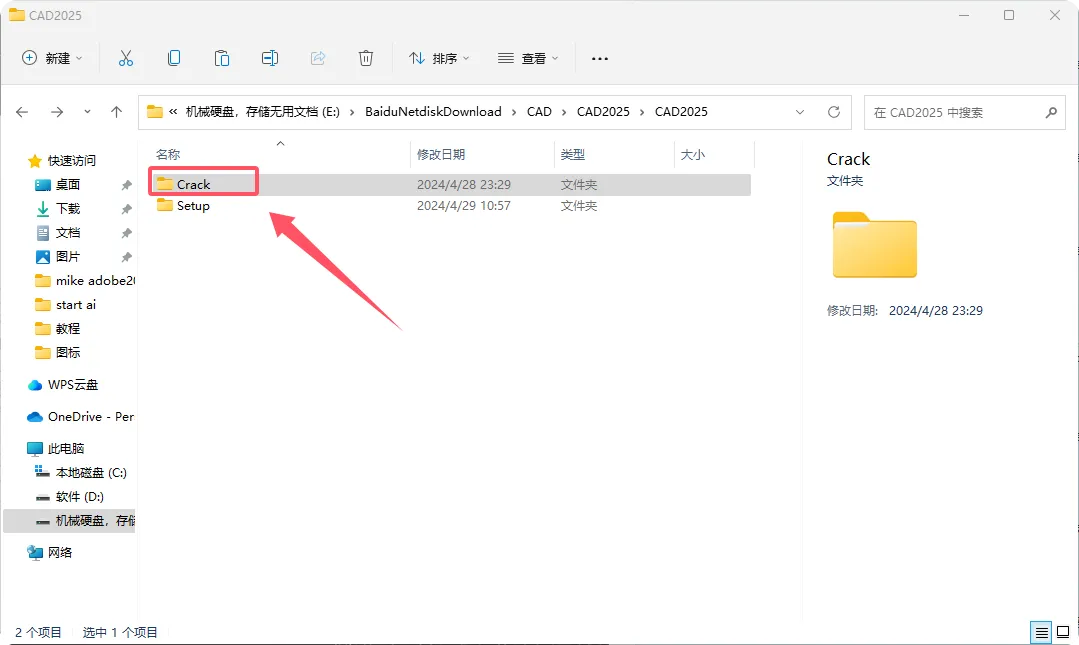This screenshot has height=645, width=1079.
Task: Click the first CAD2025 breadcrumb segment
Action: [603, 112]
